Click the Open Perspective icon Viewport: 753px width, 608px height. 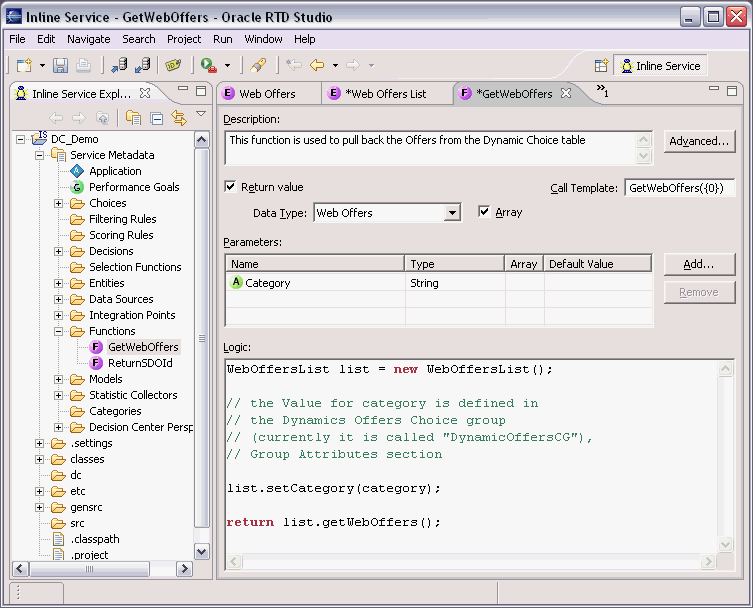click(x=601, y=65)
